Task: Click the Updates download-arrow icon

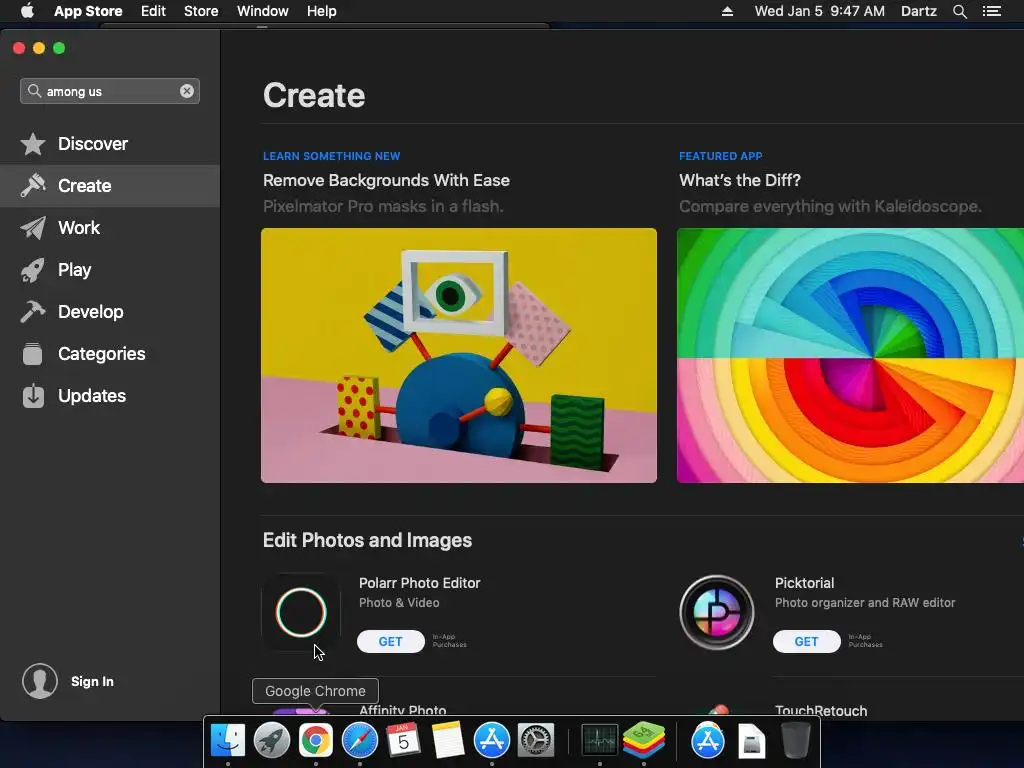Action: click(33, 396)
